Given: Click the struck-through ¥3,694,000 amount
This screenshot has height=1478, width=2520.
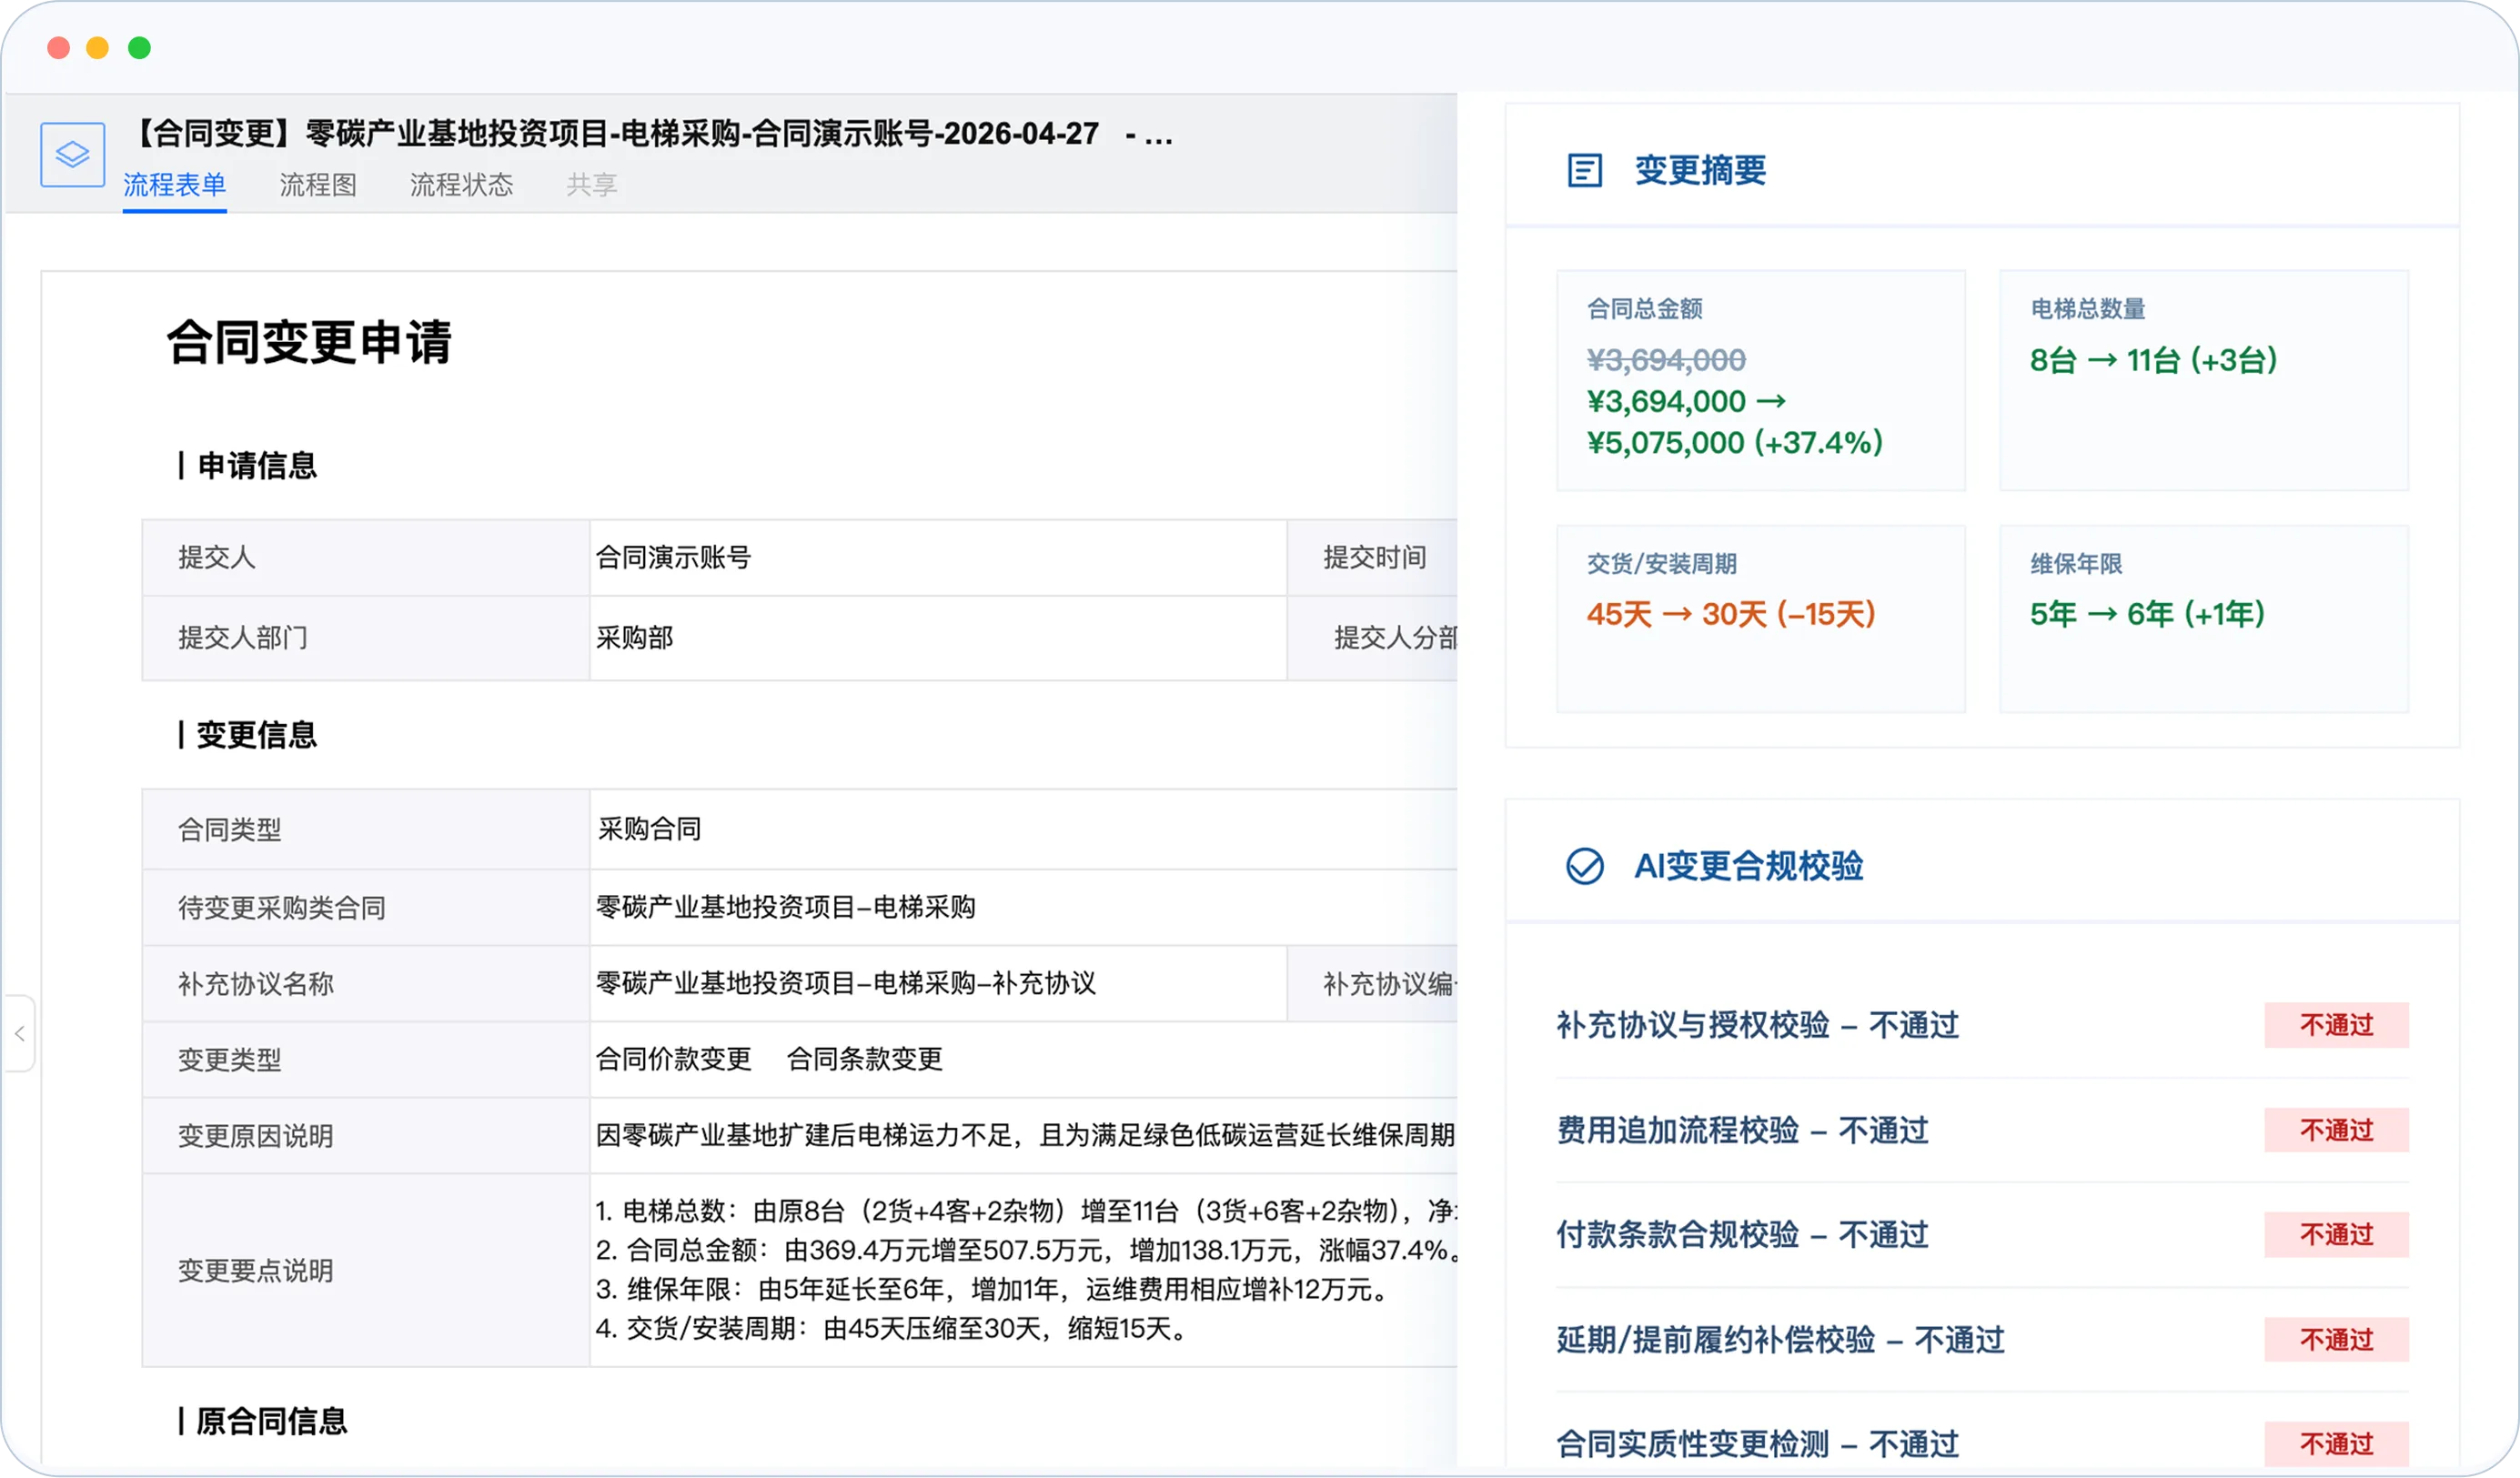Looking at the screenshot, I should coord(1666,359).
